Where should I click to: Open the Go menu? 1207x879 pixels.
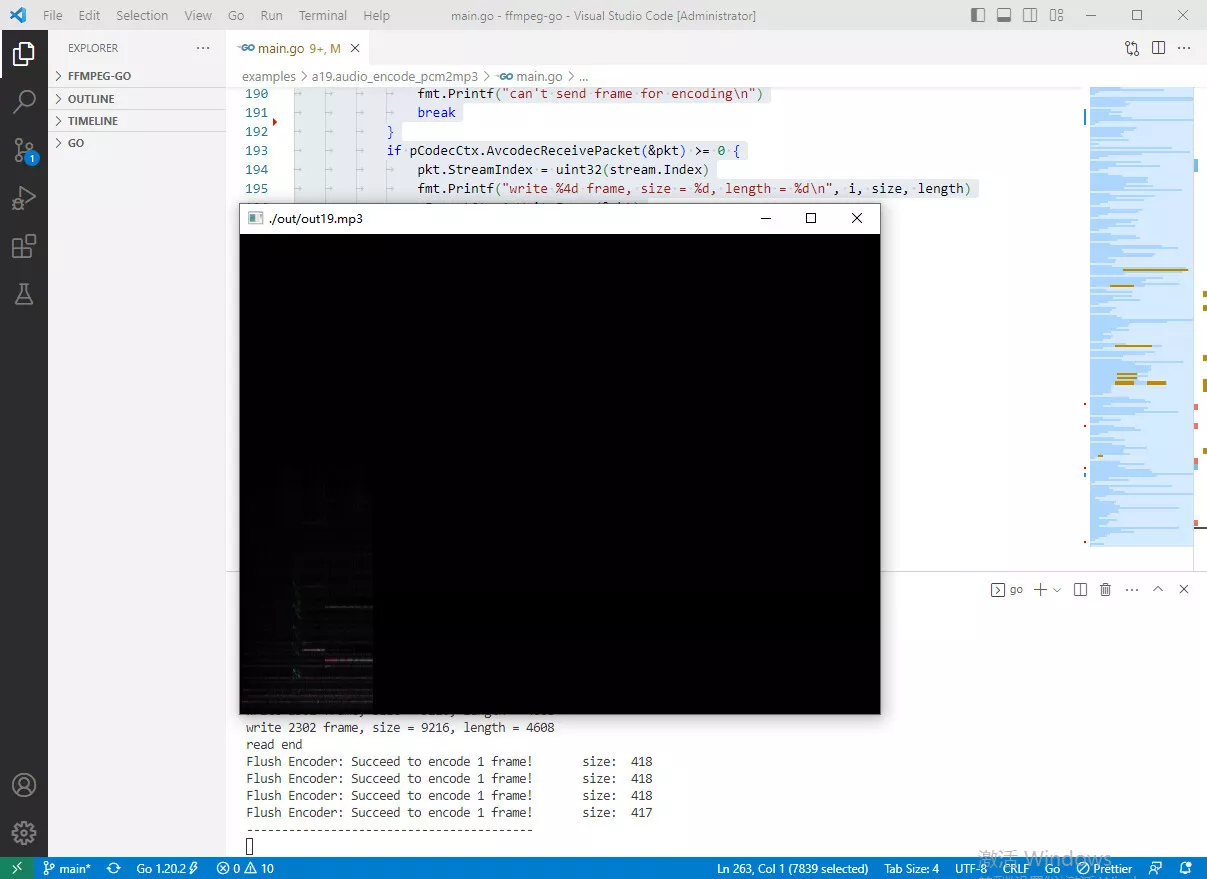tap(236, 15)
